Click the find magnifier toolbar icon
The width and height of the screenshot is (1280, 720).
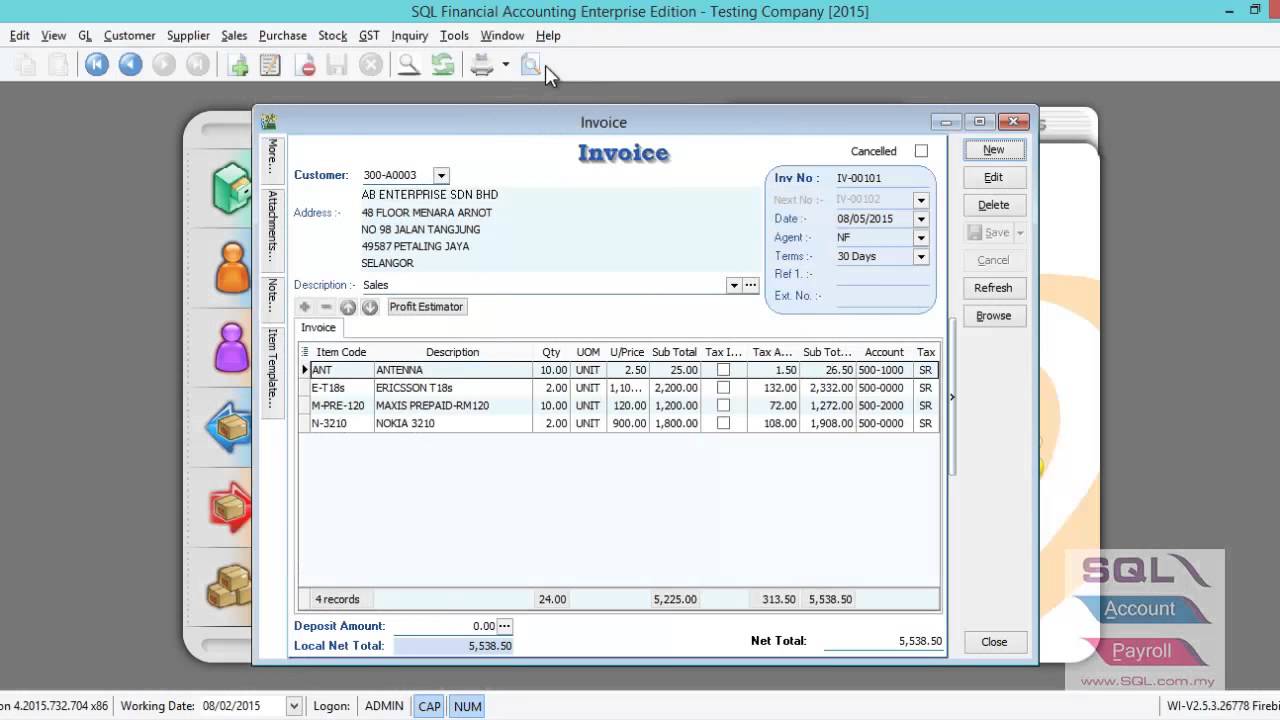(x=408, y=65)
